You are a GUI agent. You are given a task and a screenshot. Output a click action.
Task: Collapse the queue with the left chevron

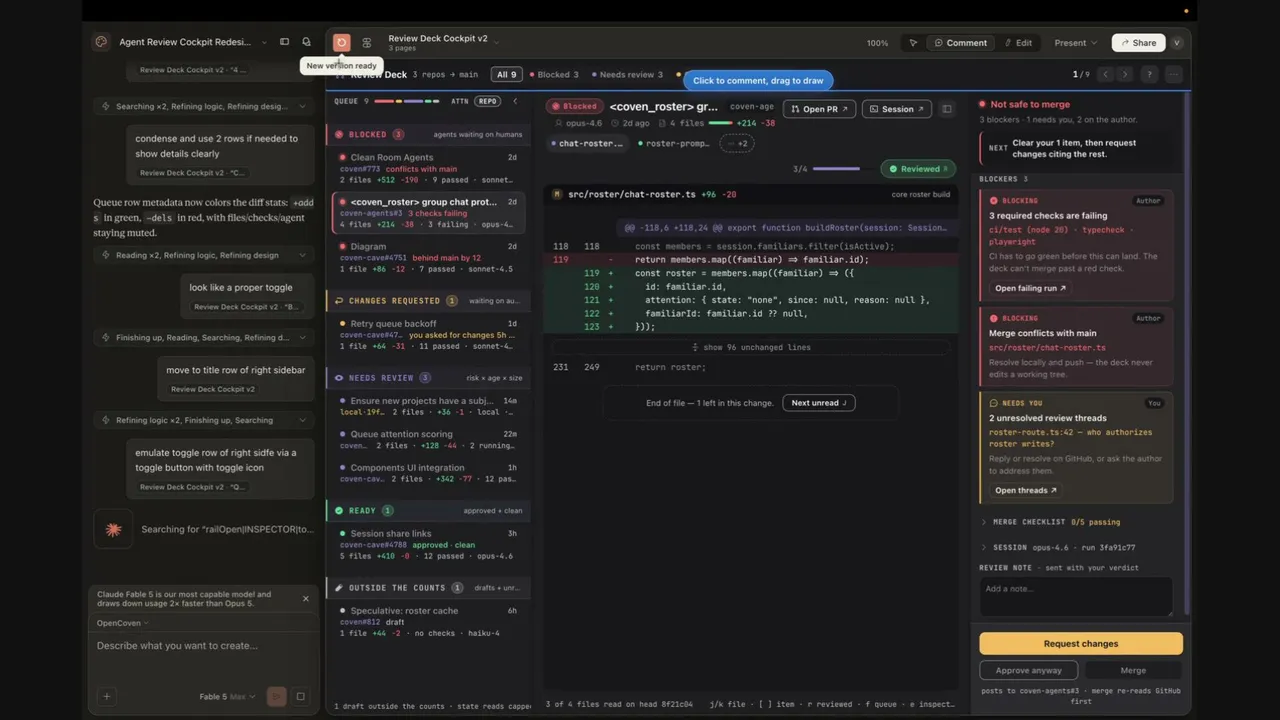[x=515, y=101]
